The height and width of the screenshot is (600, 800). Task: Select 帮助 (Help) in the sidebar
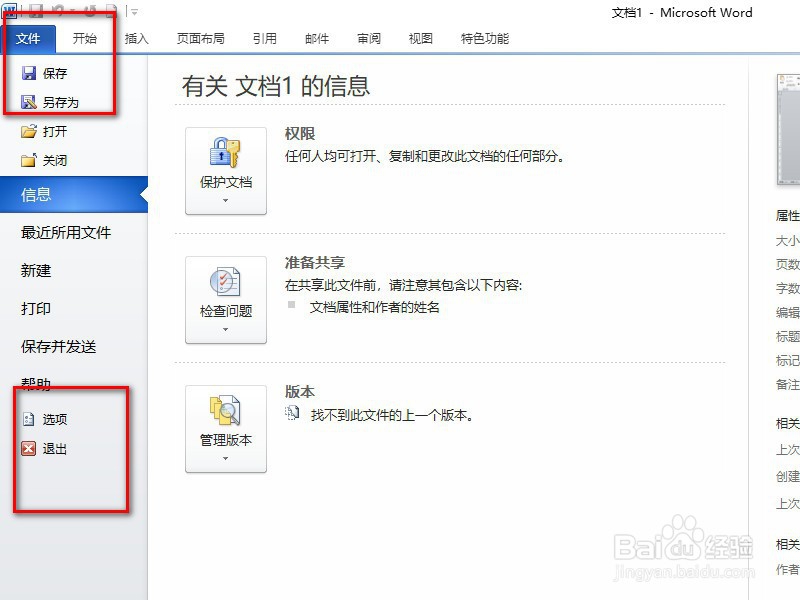(36, 384)
